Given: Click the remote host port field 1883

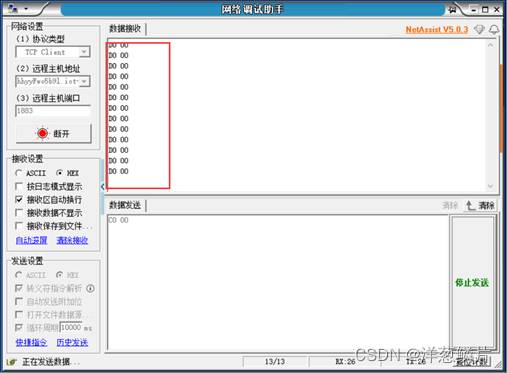Looking at the screenshot, I should (x=53, y=111).
